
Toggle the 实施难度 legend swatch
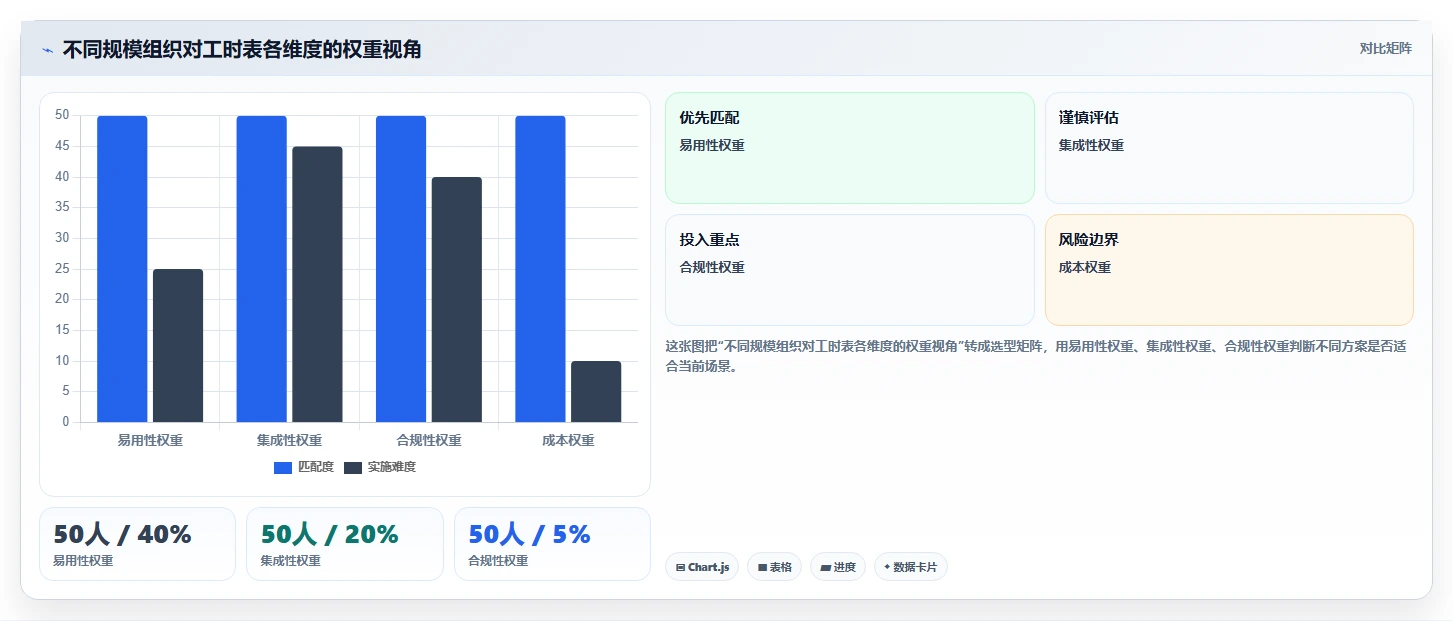(x=353, y=467)
